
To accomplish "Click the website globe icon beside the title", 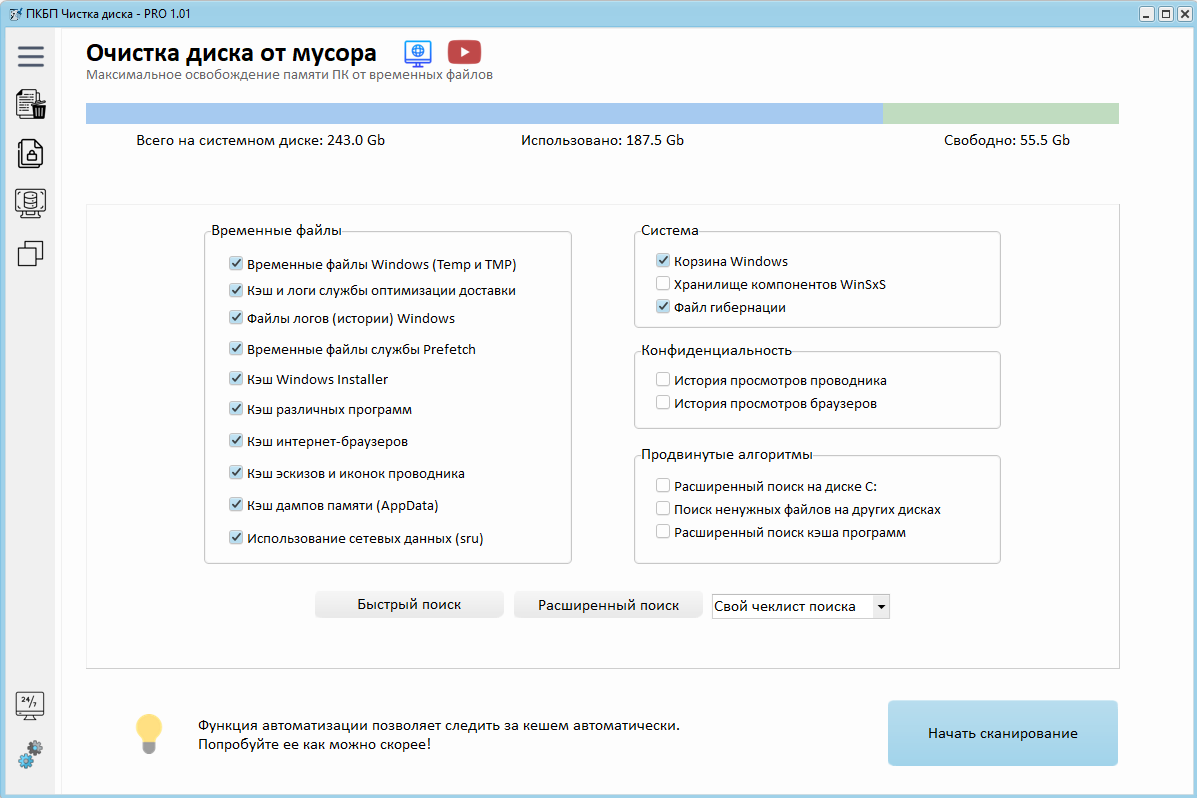I will [417, 53].
